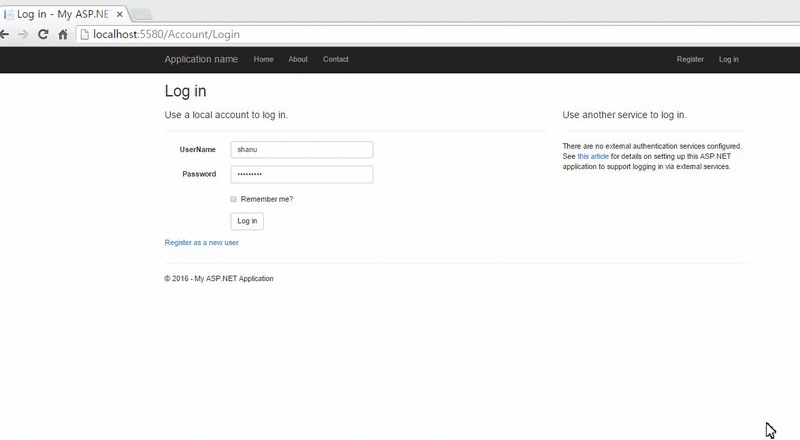
Task: Open the Register as a new user link
Action: click(x=202, y=242)
